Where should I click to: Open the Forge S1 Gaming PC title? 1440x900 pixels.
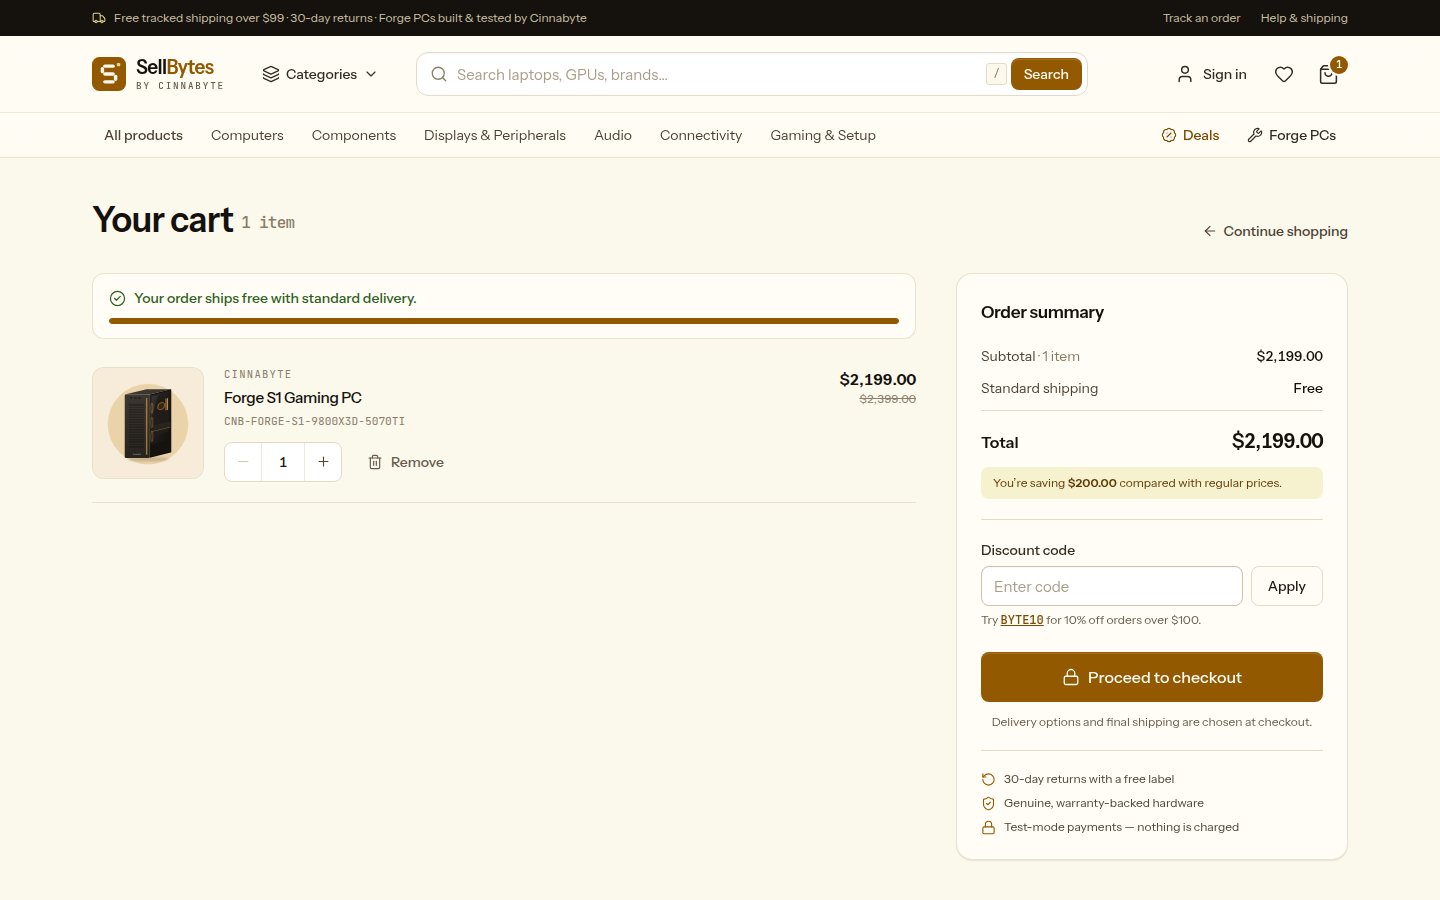293,398
